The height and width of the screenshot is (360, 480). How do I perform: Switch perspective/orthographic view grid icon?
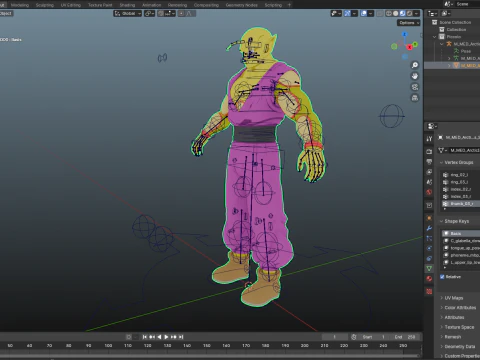click(x=415, y=98)
